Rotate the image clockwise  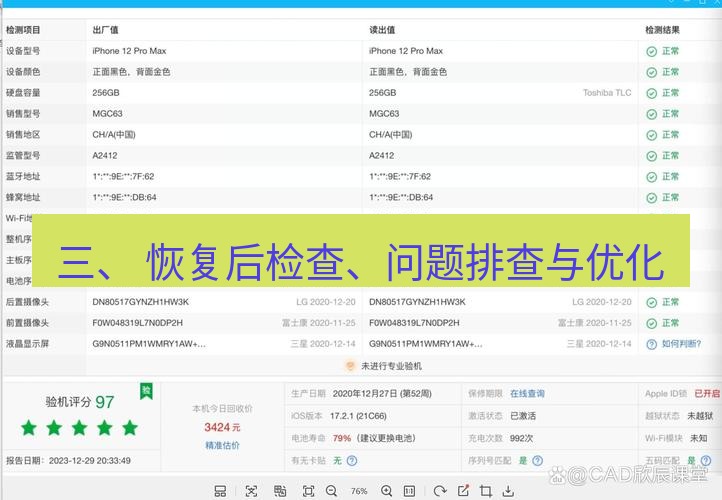(440, 491)
